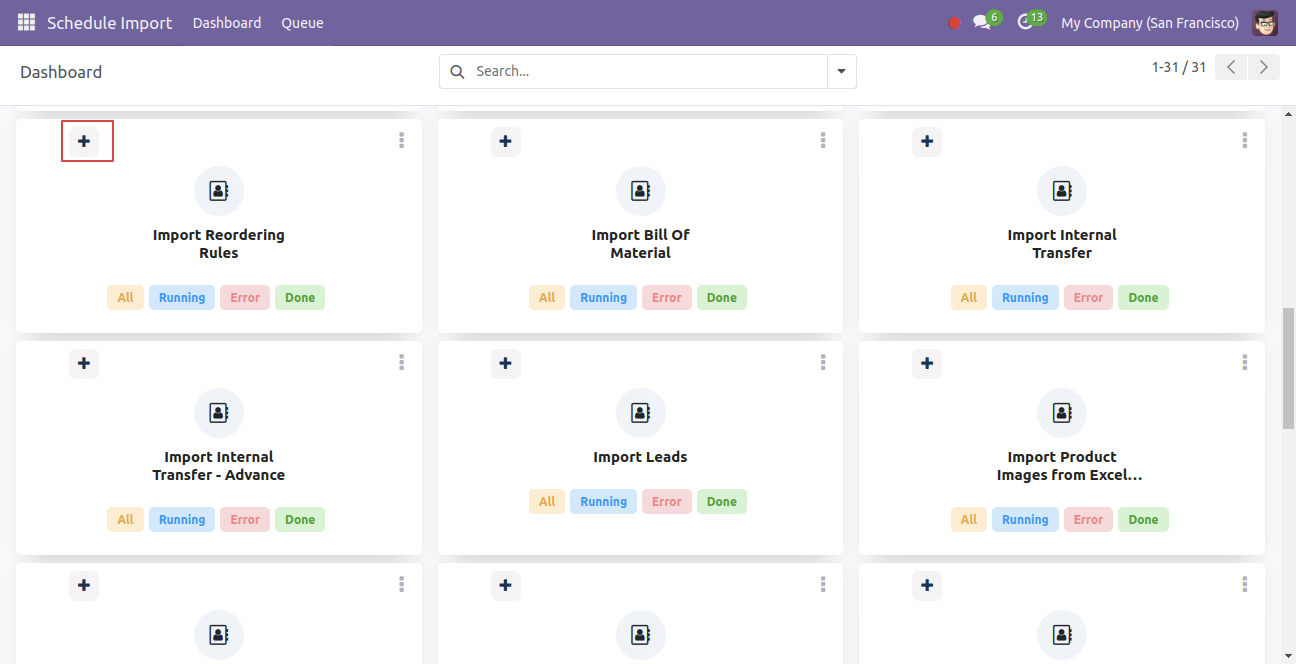Click plus icon on Import Internal Transfer - Advance card
This screenshot has width=1296, height=664.
point(84,363)
